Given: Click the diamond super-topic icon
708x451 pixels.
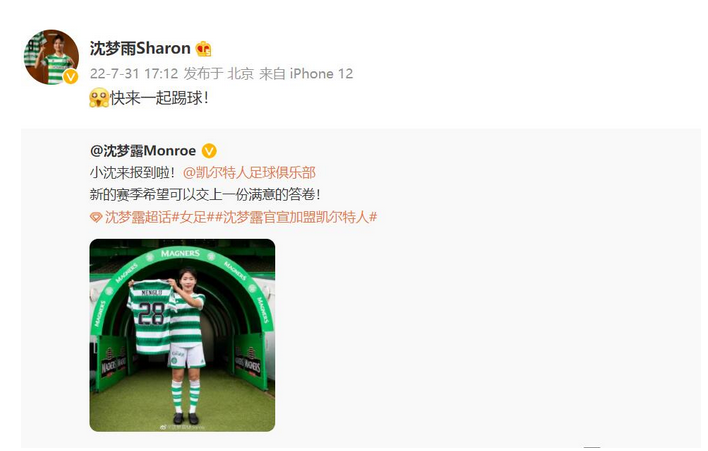Looking at the screenshot, I should tap(96, 218).
